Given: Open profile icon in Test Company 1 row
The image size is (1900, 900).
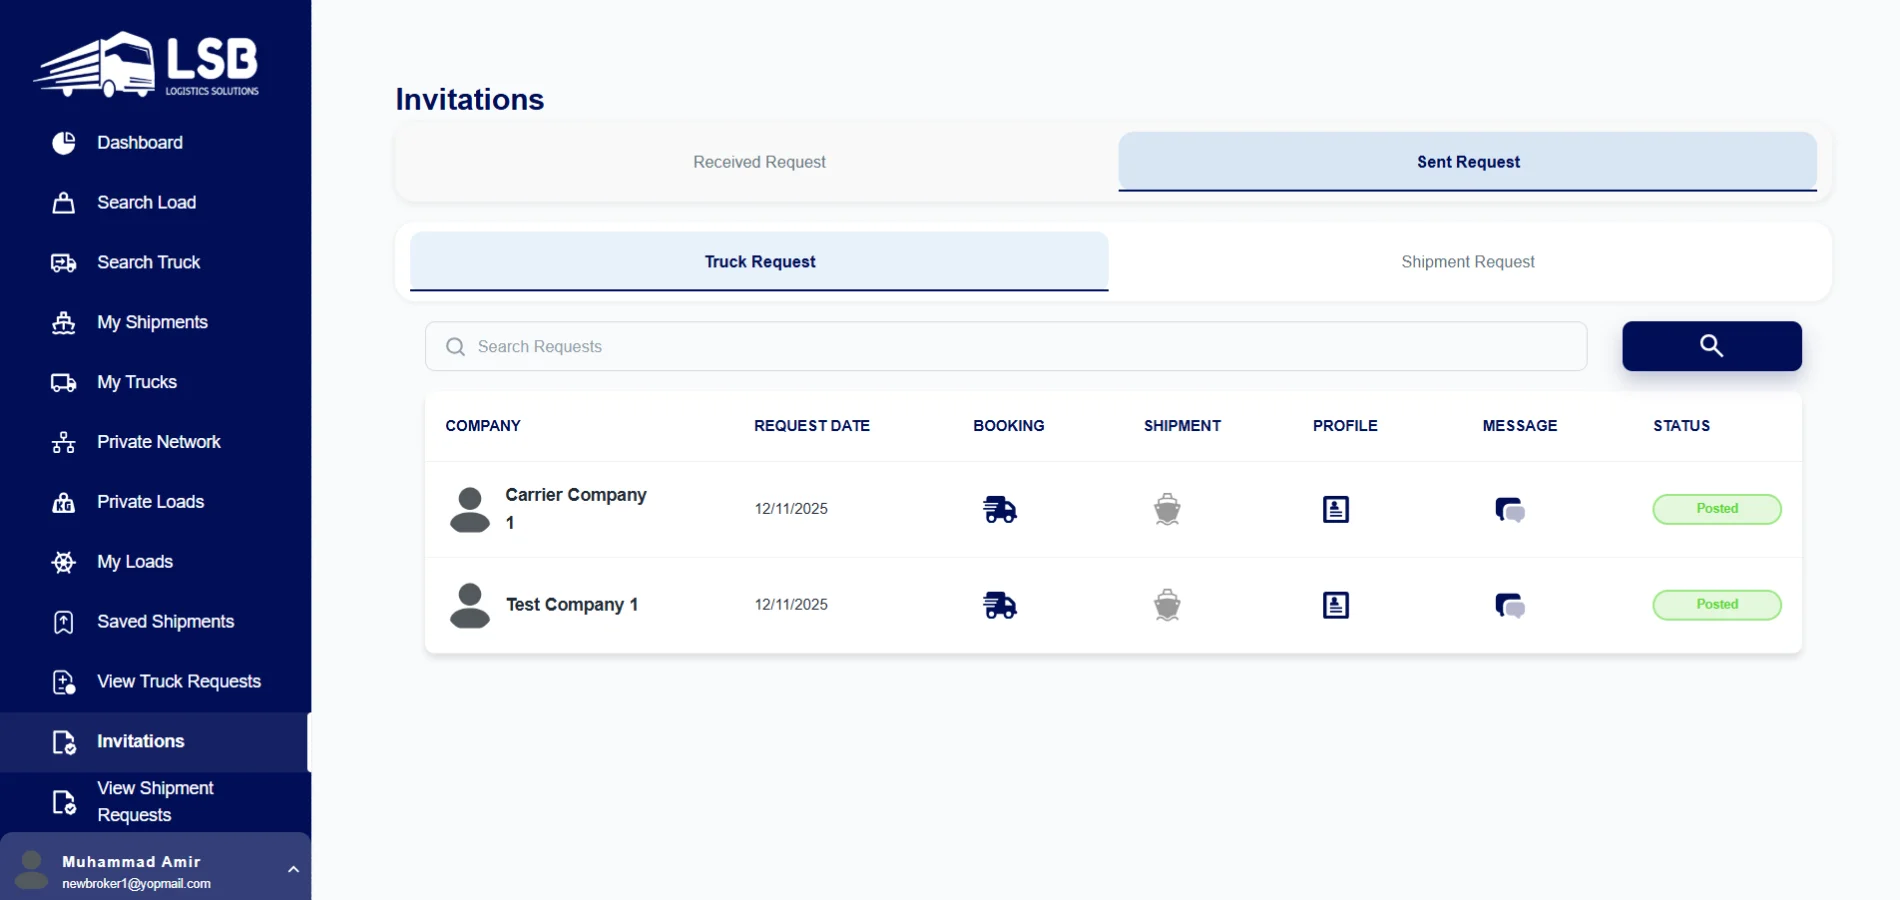Looking at the screenshot, I should 1335,605.
